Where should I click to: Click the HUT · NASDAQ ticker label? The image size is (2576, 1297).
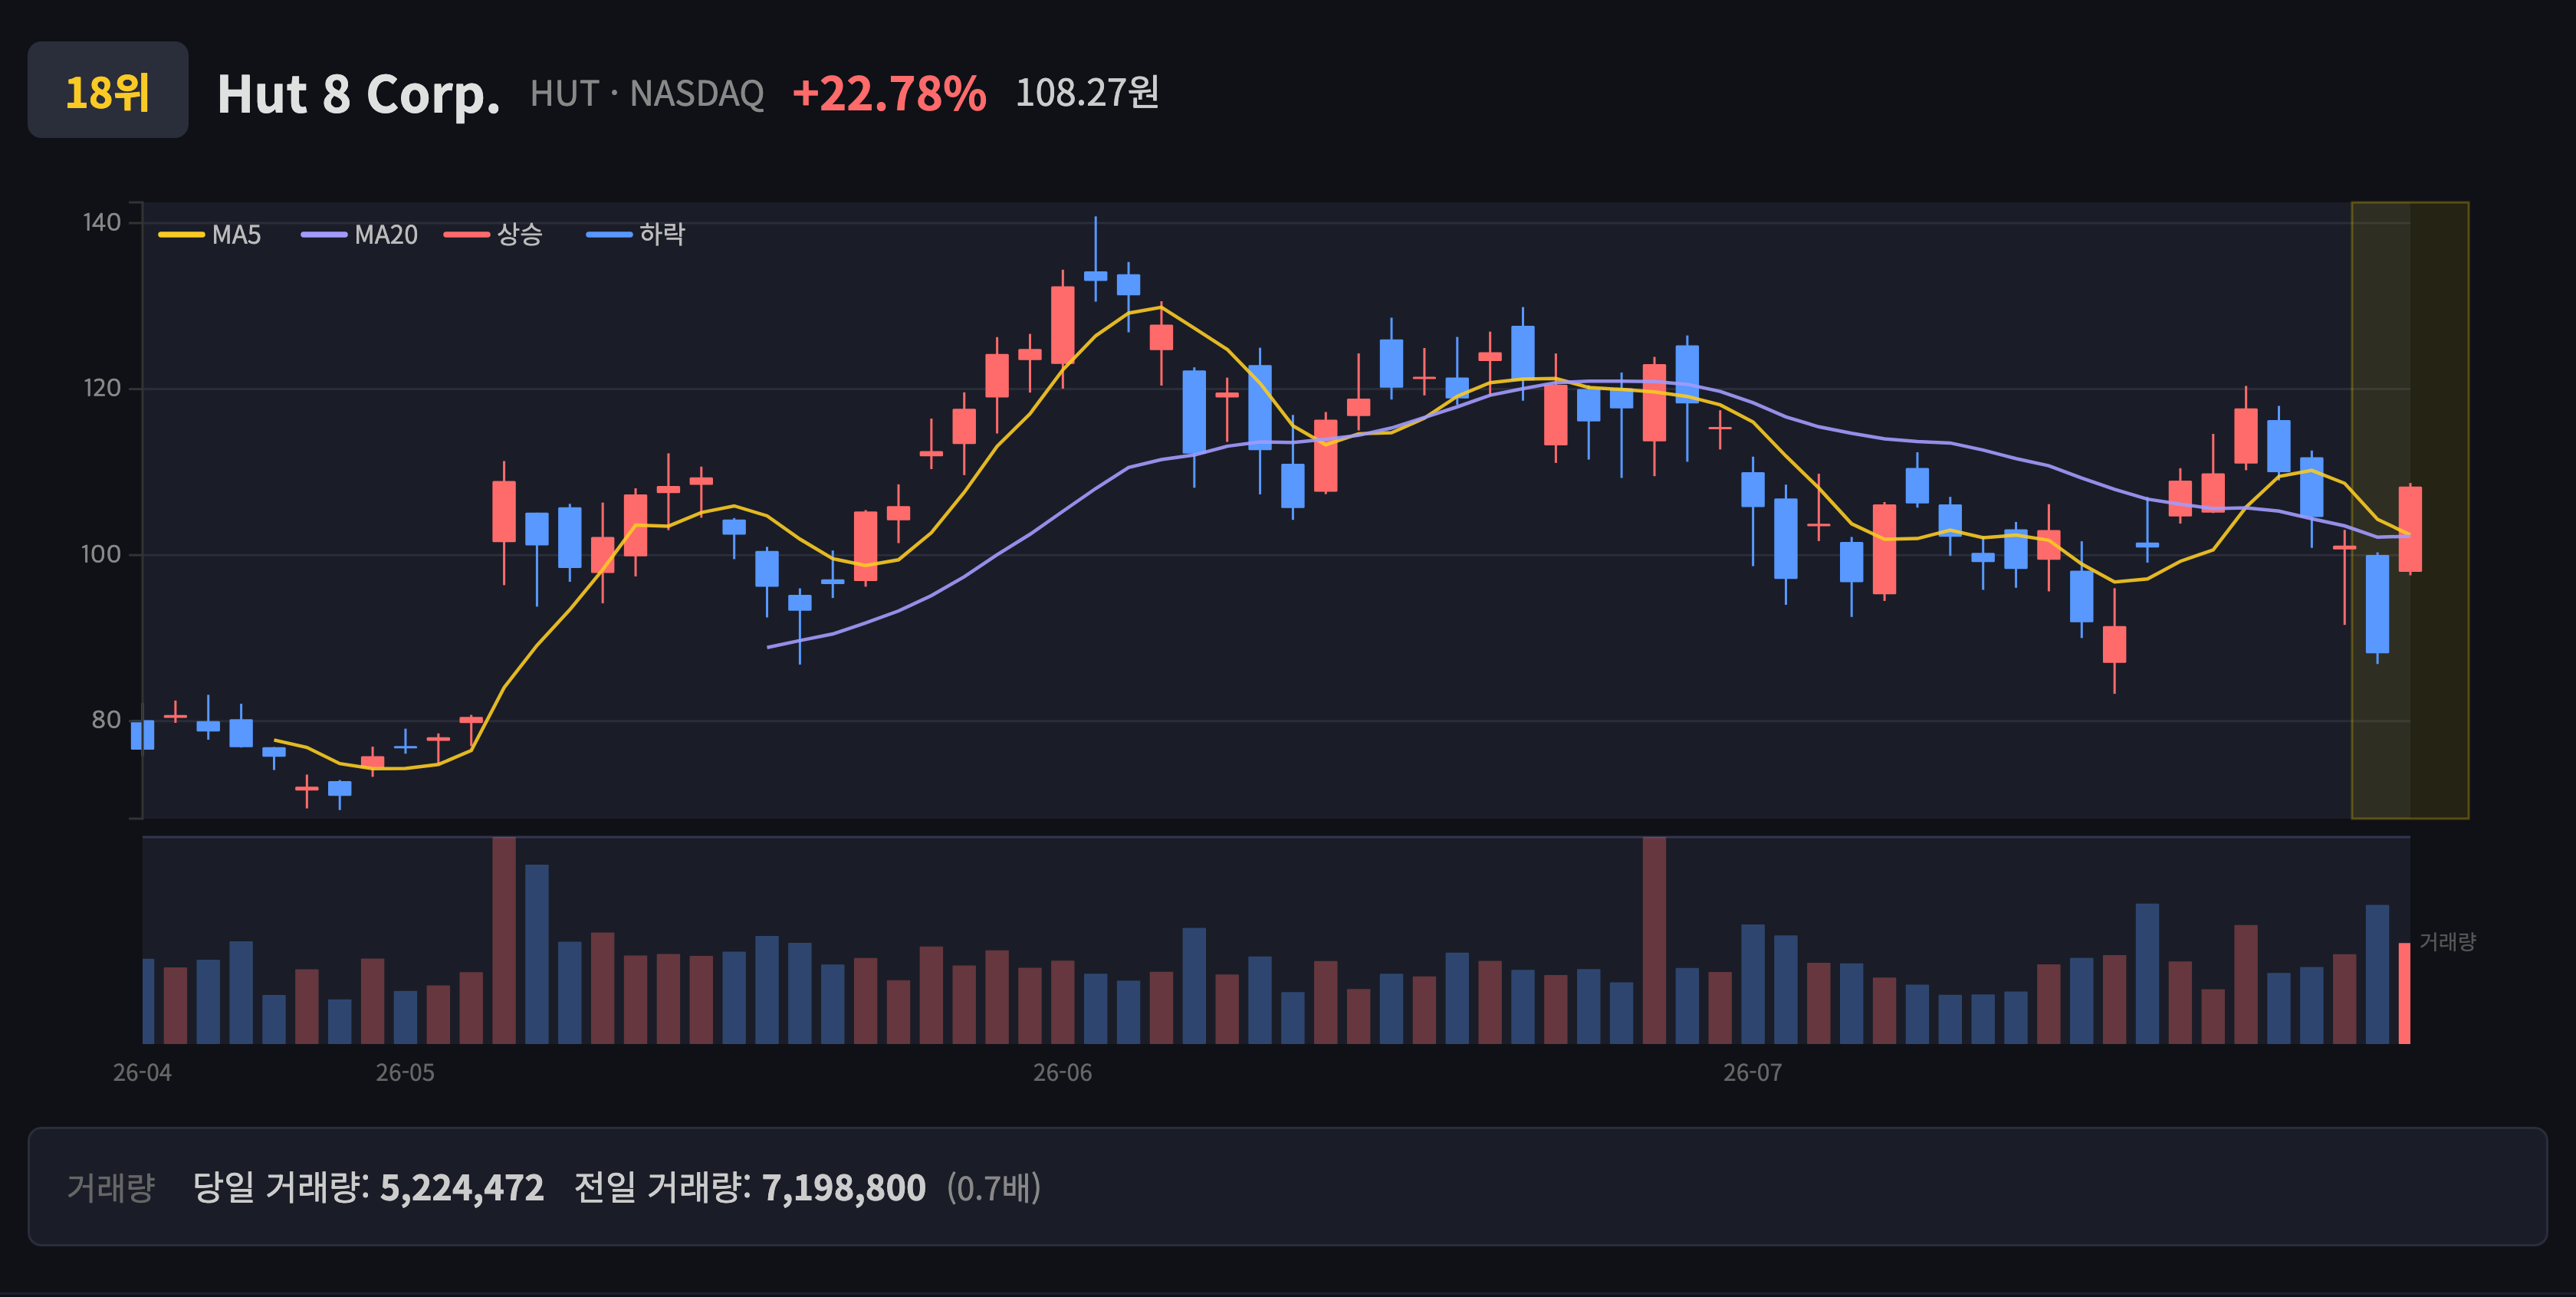[x=647, y=93]
